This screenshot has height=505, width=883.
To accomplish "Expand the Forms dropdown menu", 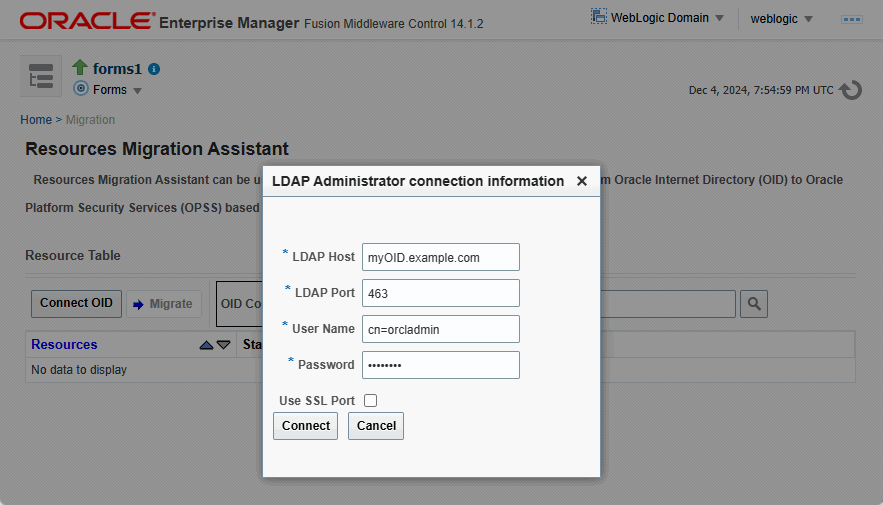I will click(x=137, y=91).
